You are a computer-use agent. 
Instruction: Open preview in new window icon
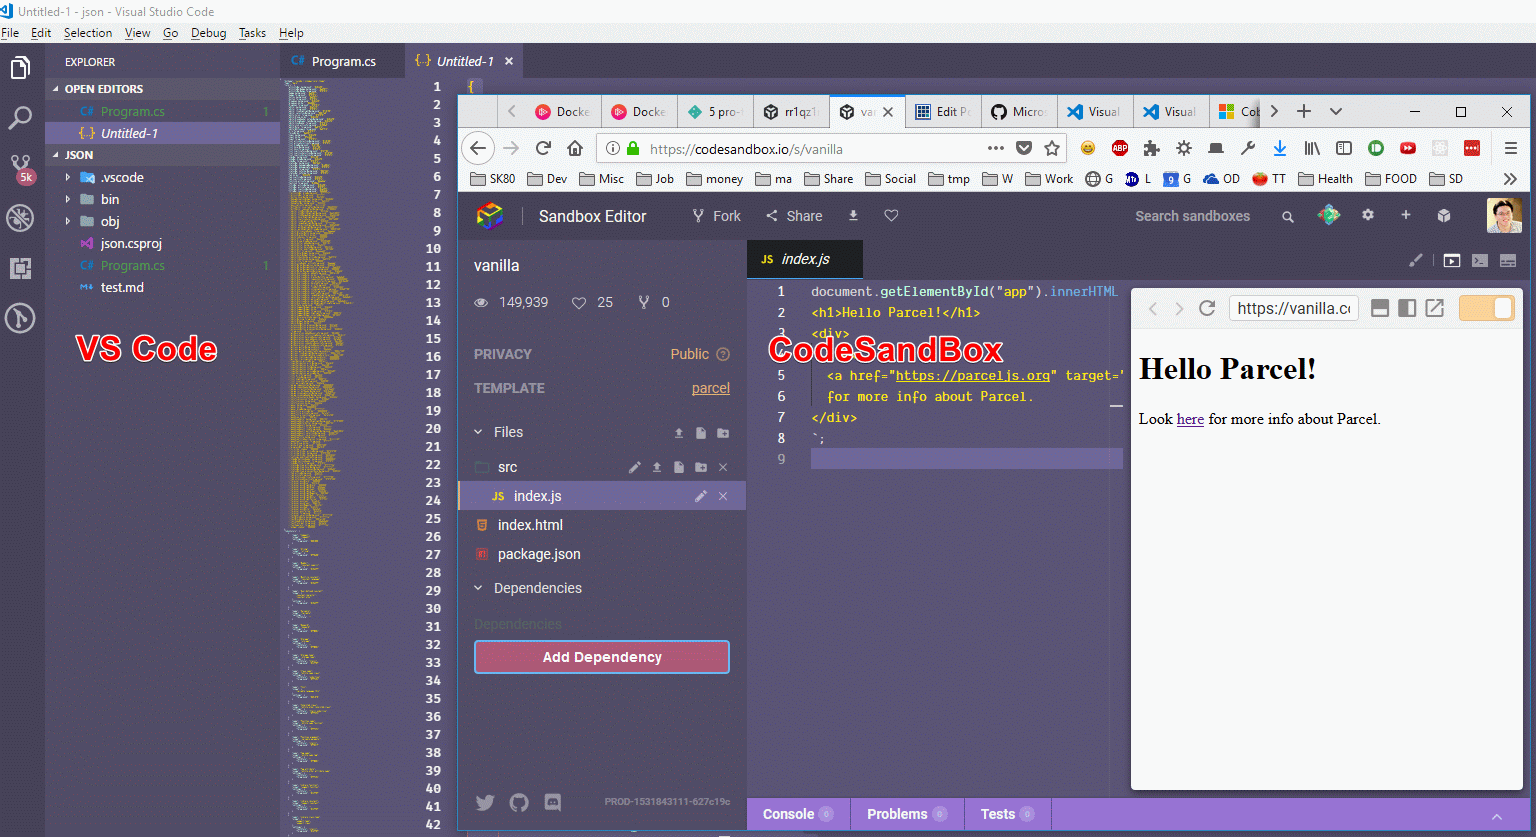coord(1435,308)
